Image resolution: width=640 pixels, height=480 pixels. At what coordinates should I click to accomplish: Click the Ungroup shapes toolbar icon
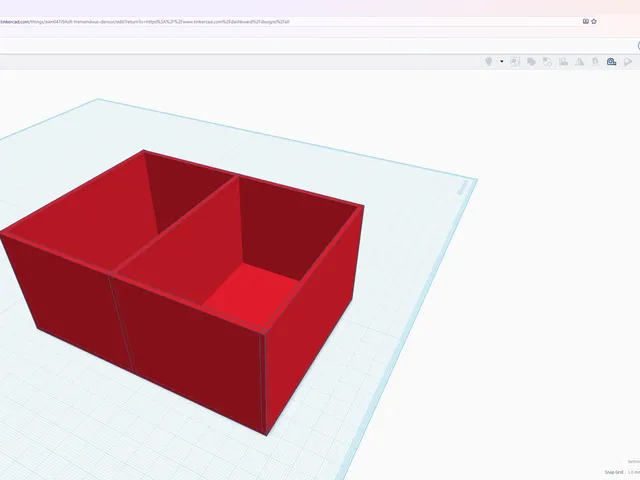547,62
